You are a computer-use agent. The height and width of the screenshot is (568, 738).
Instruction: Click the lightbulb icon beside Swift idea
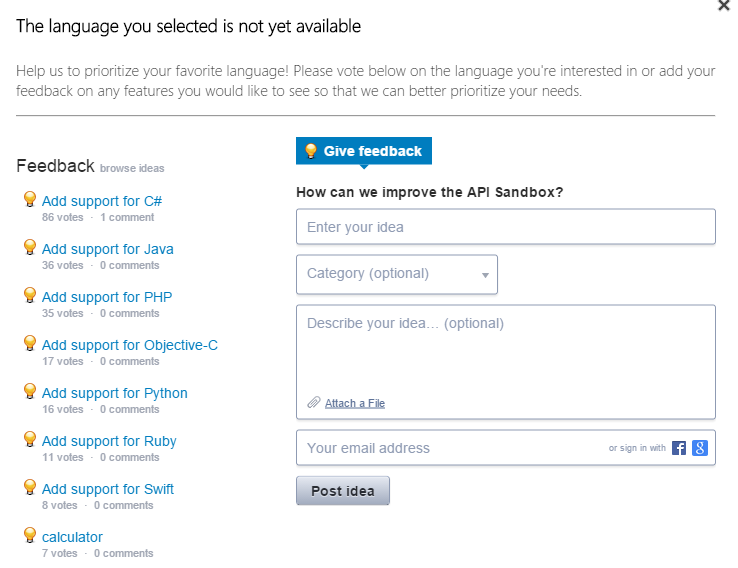(x=30, y=487)
